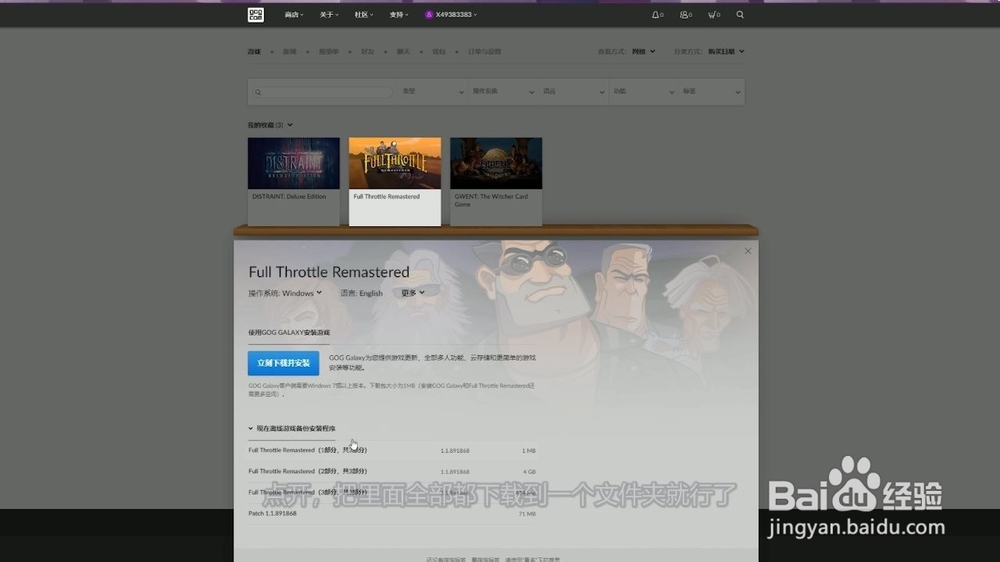
Task: Click the GOG.com logo icon
Action: pyautogui.click(x=256, y=15)
